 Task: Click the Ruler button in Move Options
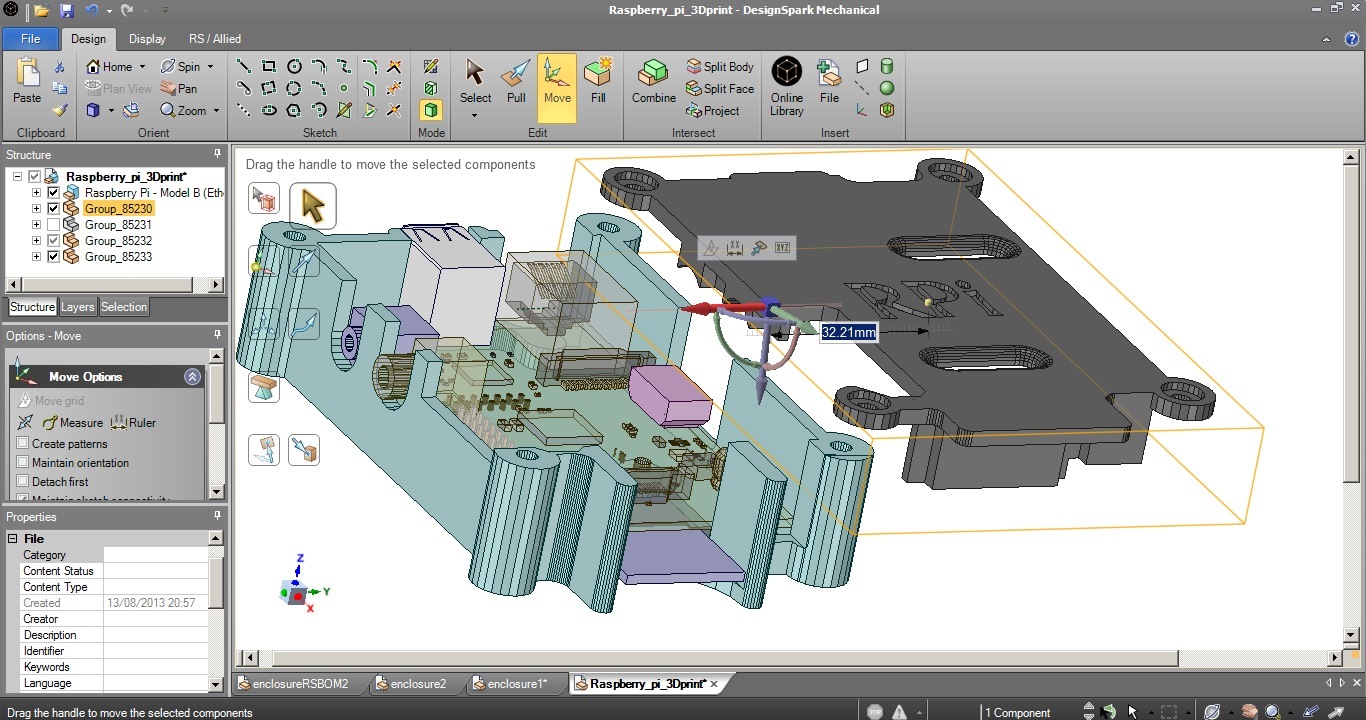click(133, 423)
